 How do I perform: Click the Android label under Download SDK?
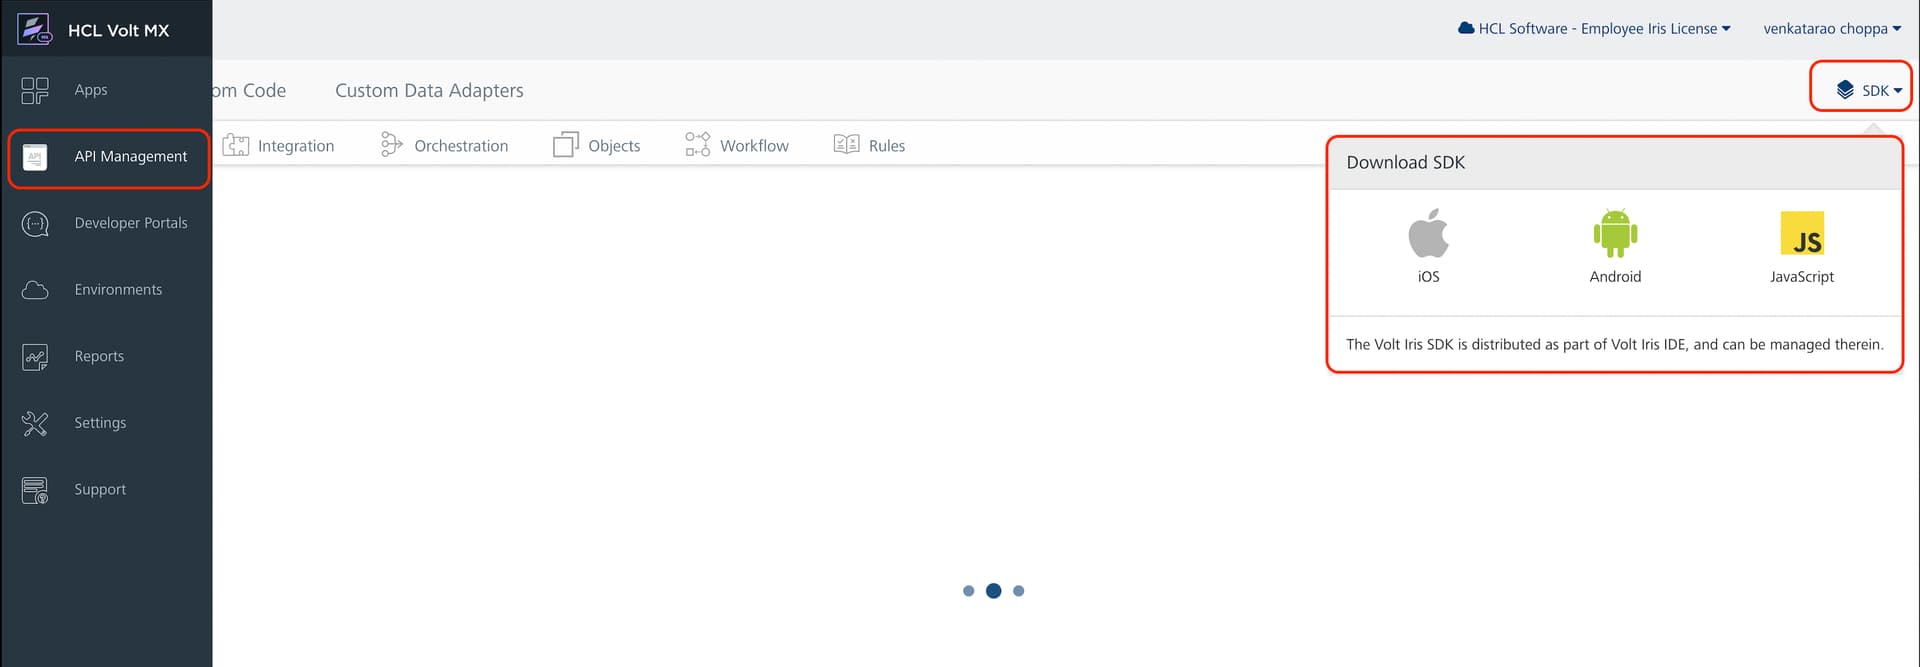point(1615,277)
